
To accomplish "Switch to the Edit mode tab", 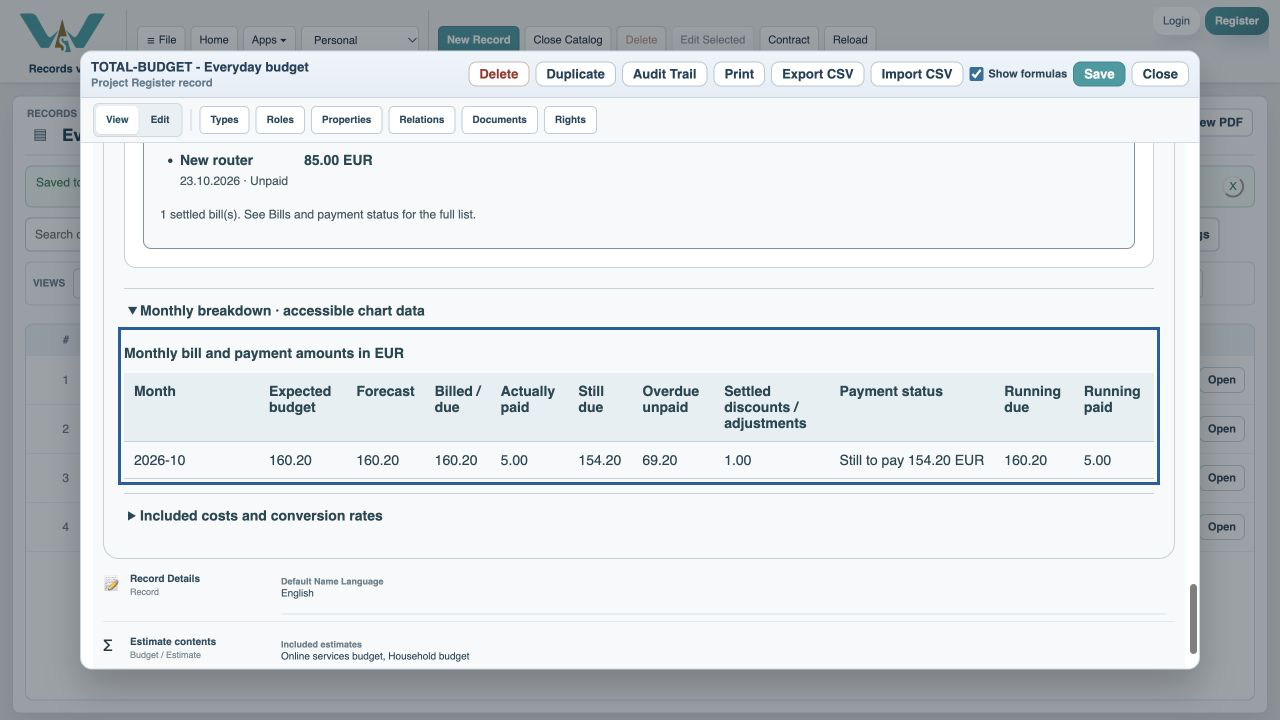I will (160, 120).
